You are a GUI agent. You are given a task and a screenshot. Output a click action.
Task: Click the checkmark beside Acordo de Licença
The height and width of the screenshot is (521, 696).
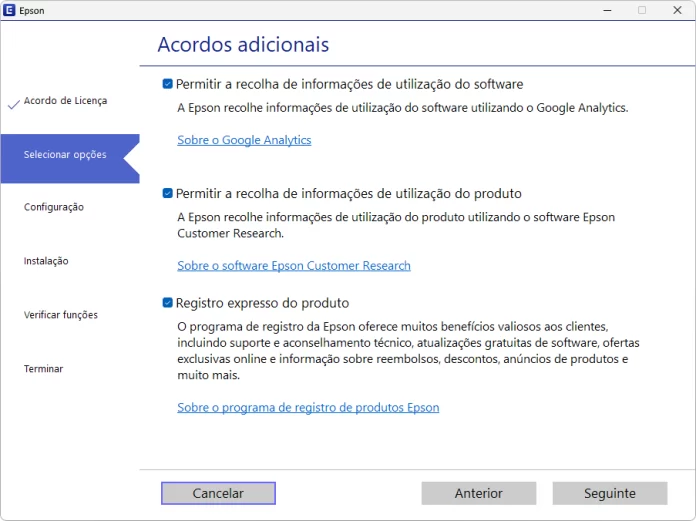click(x=14, y=104)
